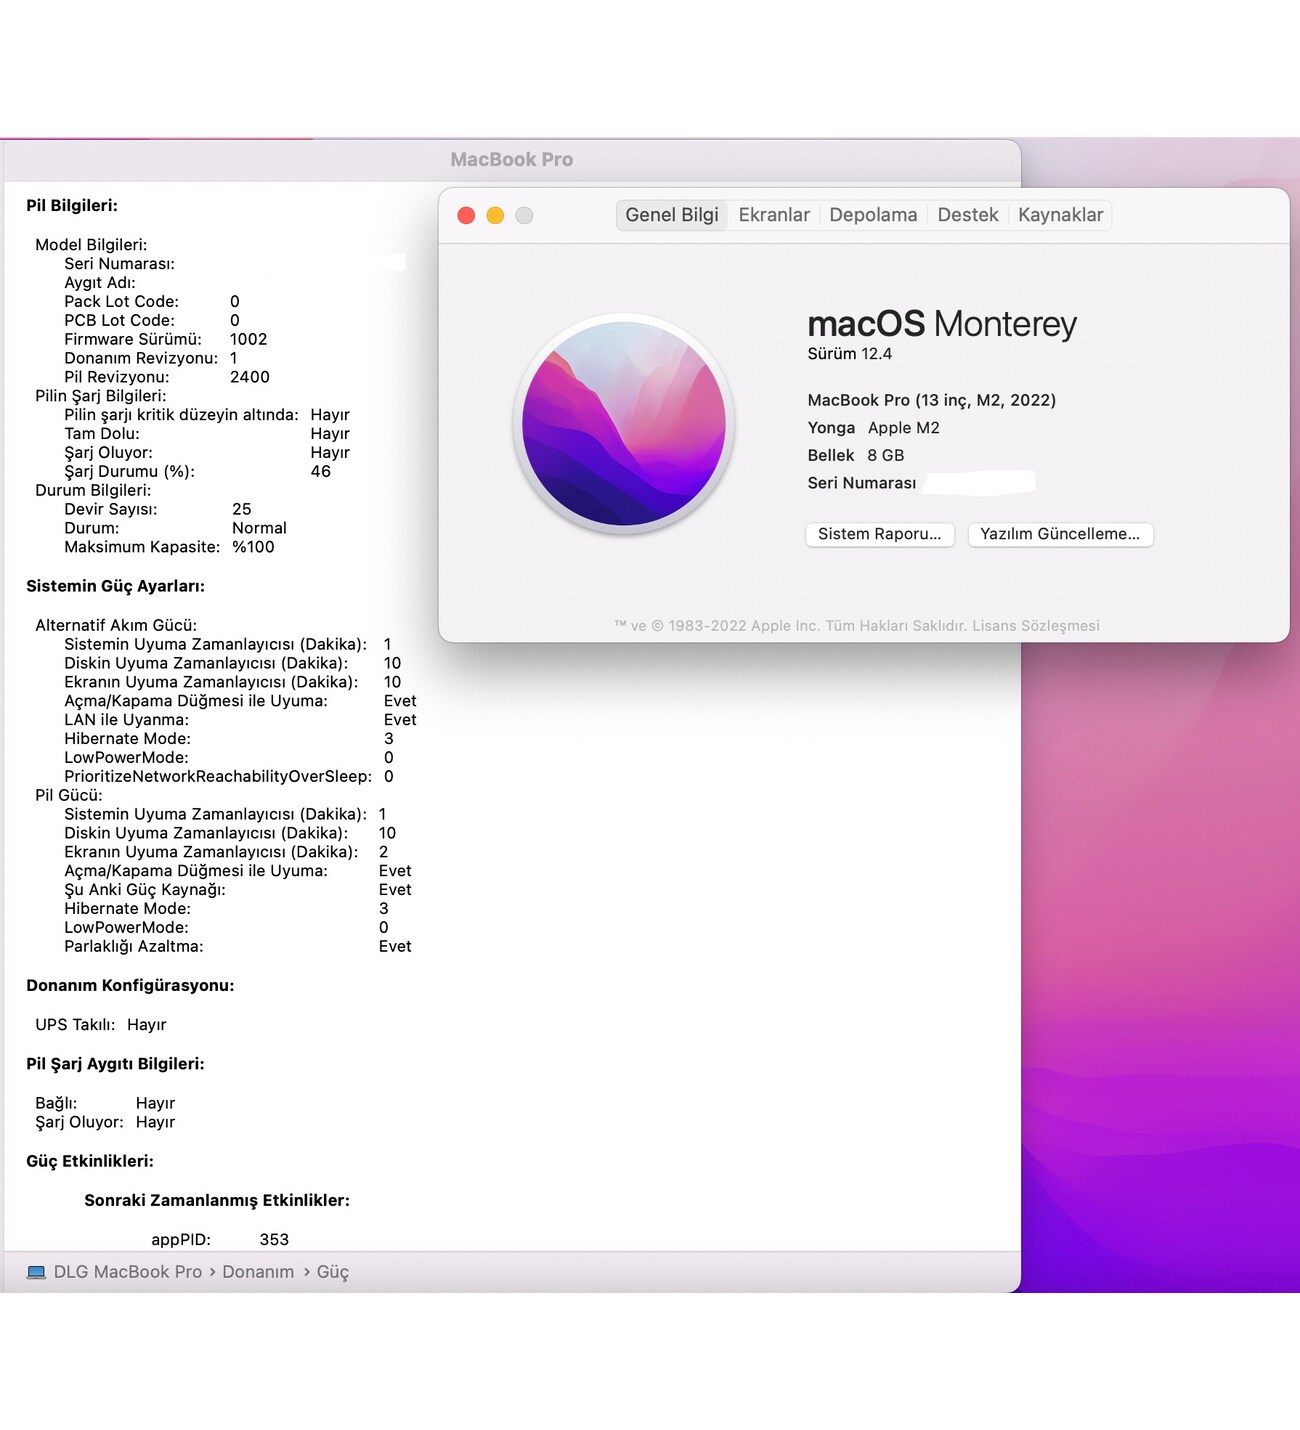The image size is (1300, 1430).
Task: Click the UPS Takılı label
Action: [x=75, y=1025]
